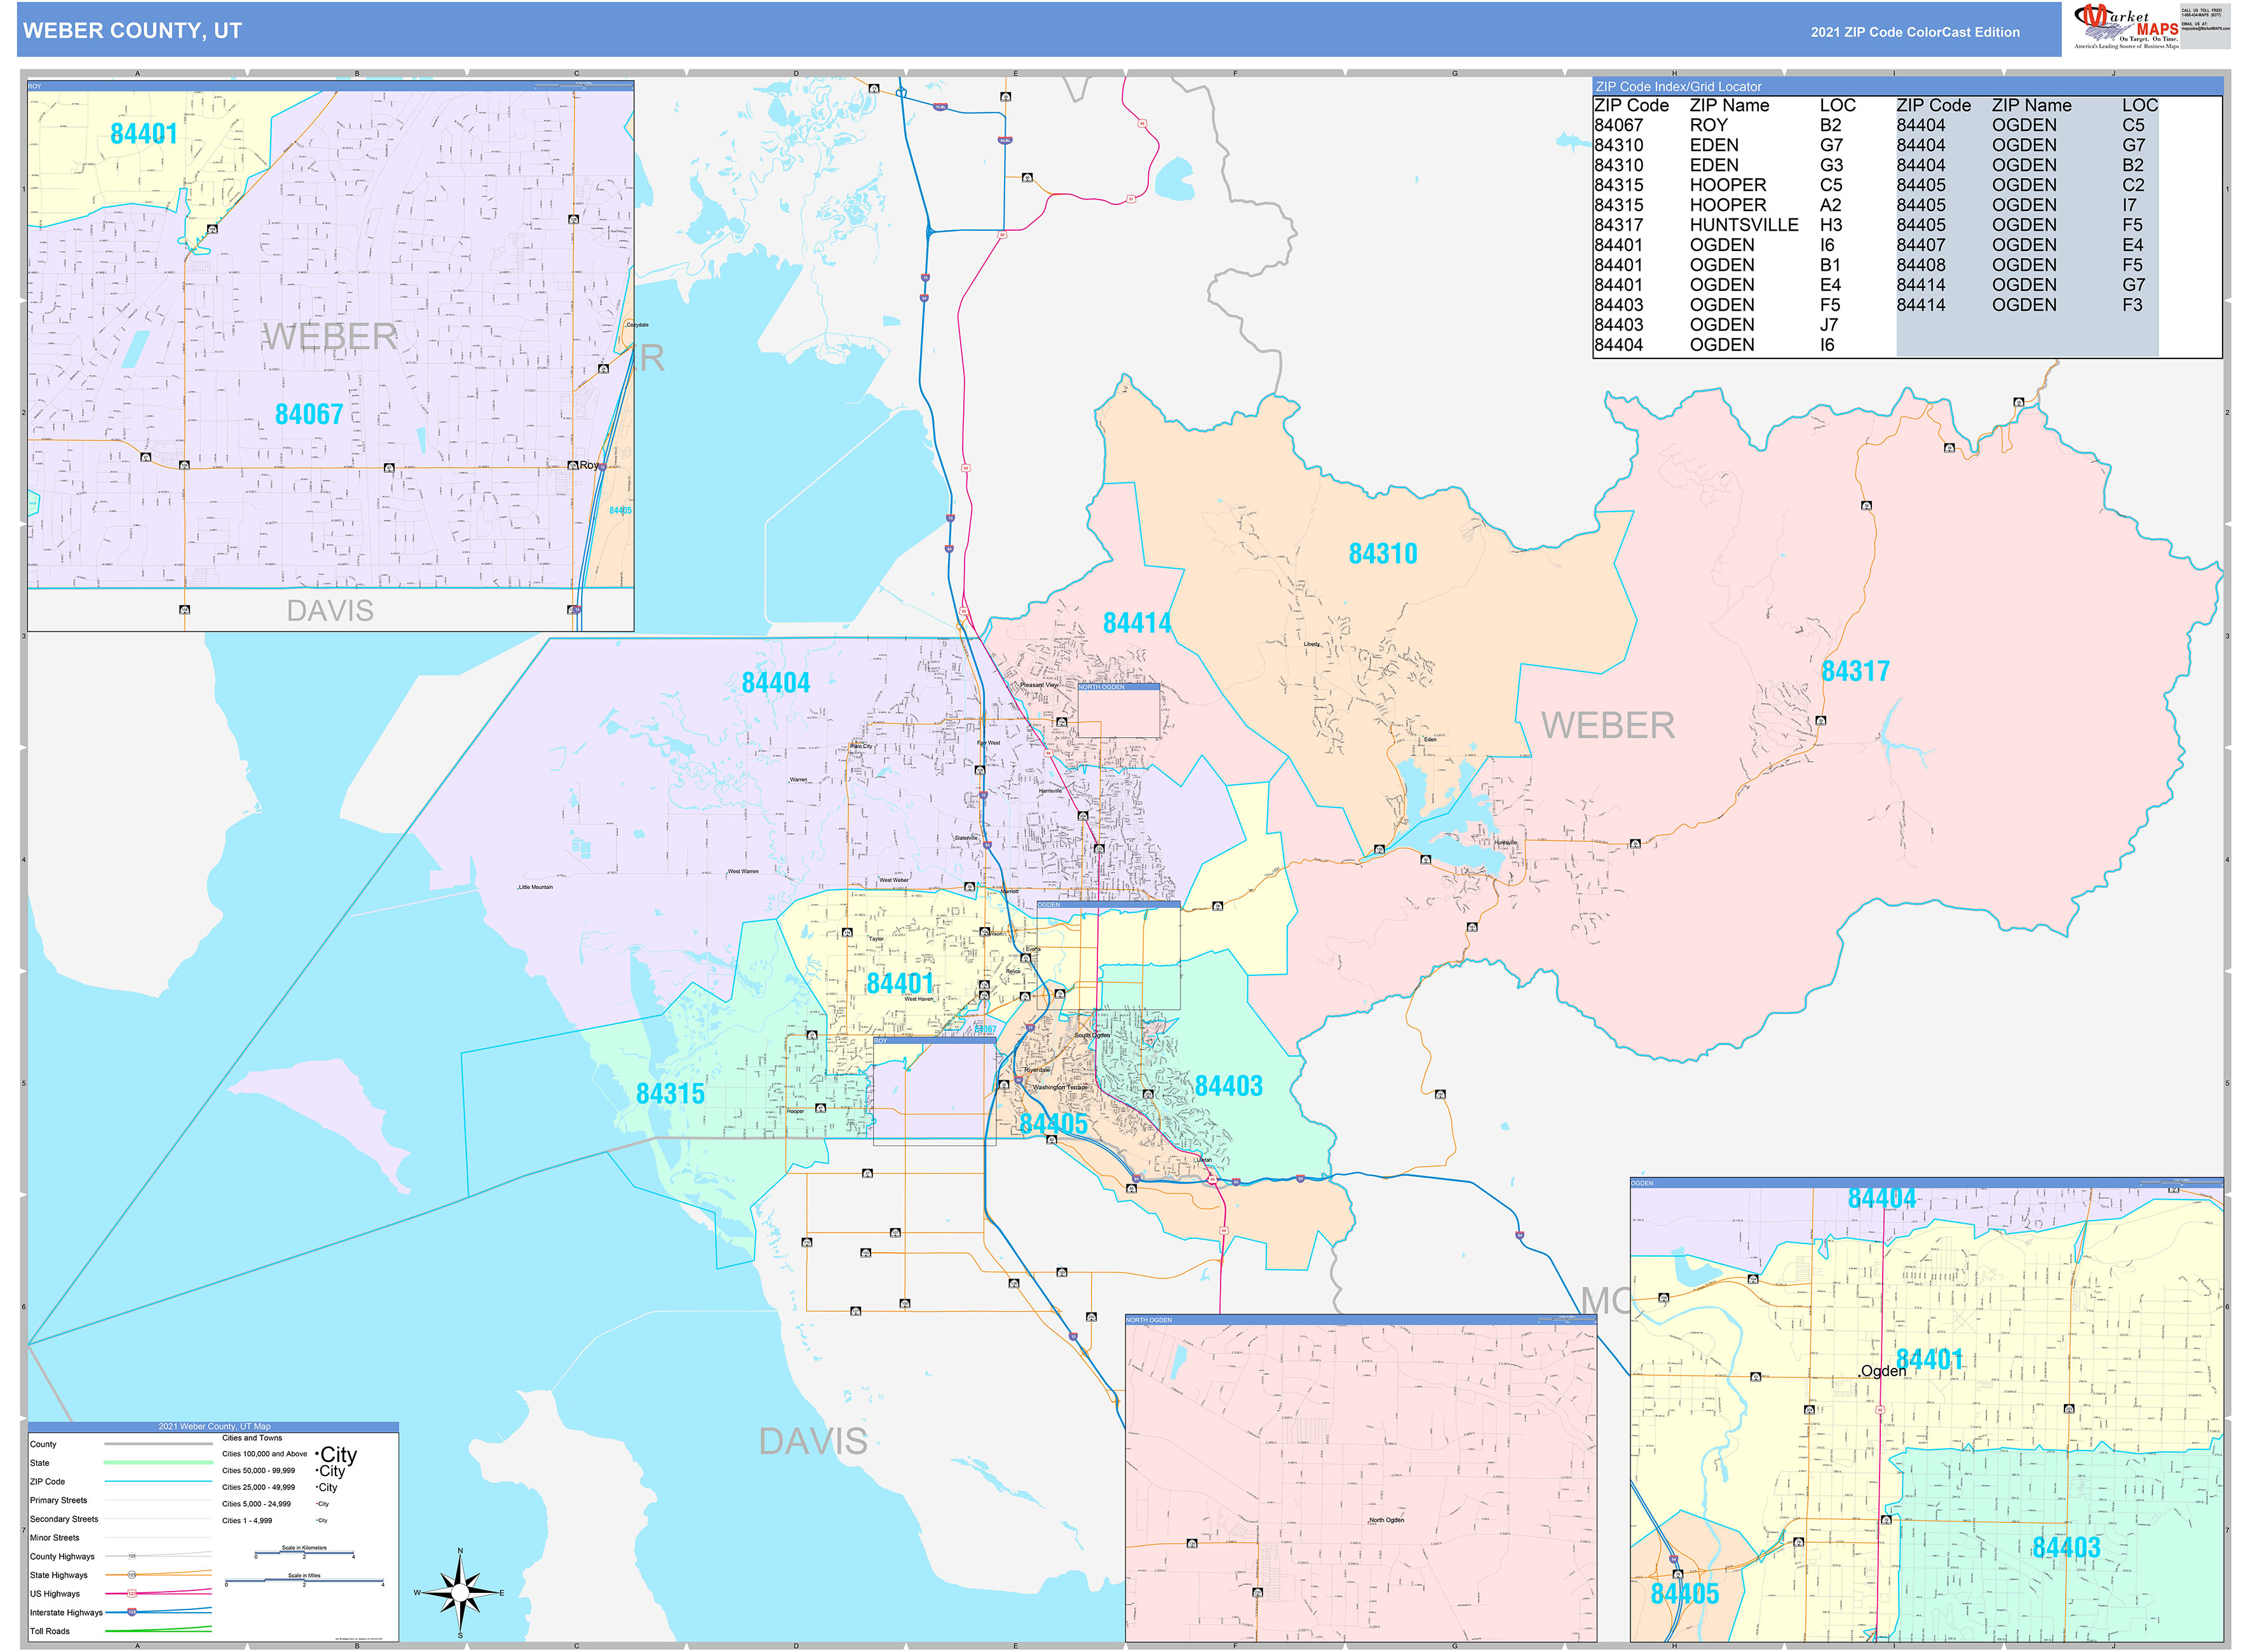
Task: Click the 84404 label on the main map
Action: pos(775,683)
